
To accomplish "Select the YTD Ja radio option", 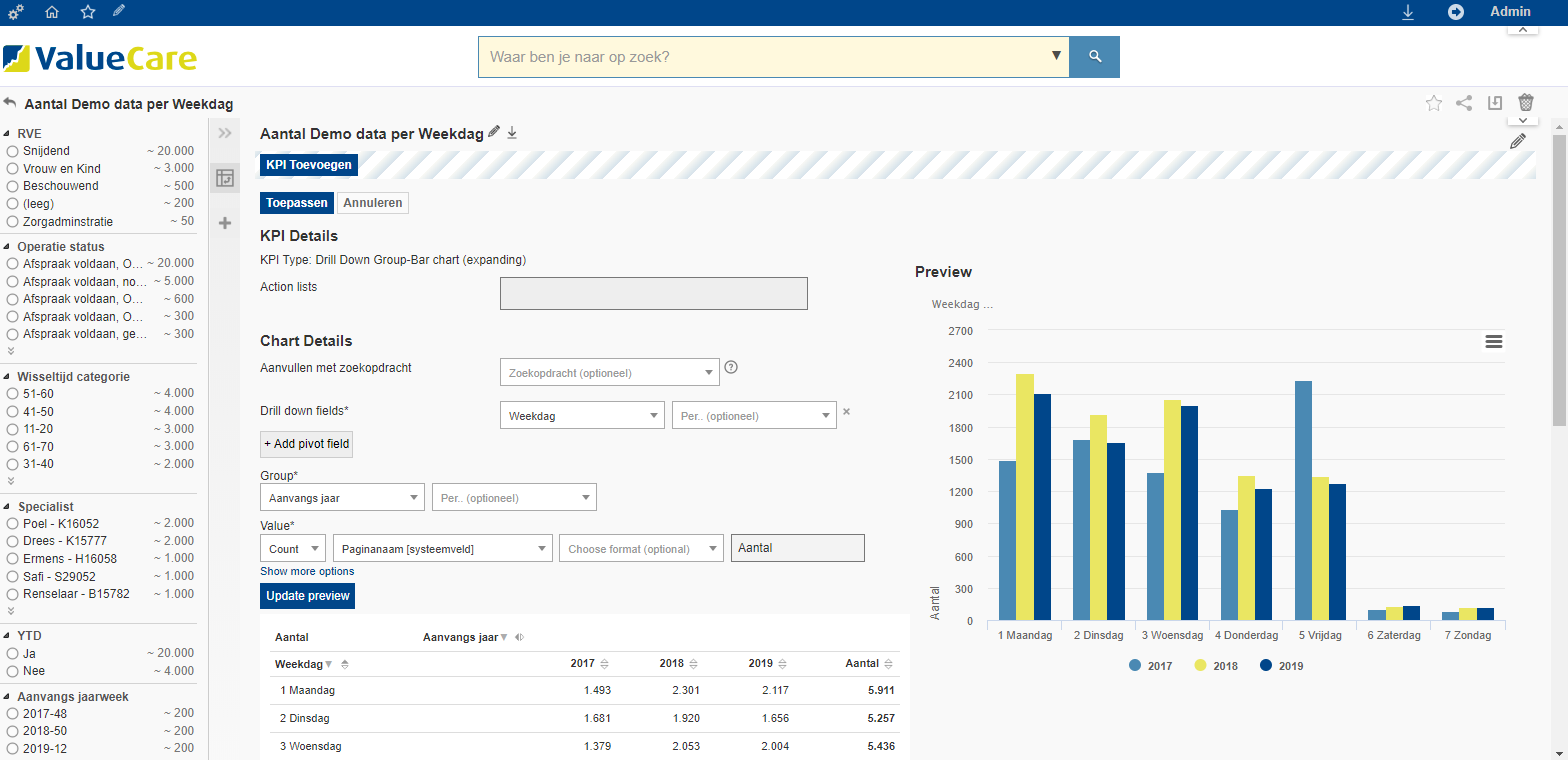I will click(13, 653).
